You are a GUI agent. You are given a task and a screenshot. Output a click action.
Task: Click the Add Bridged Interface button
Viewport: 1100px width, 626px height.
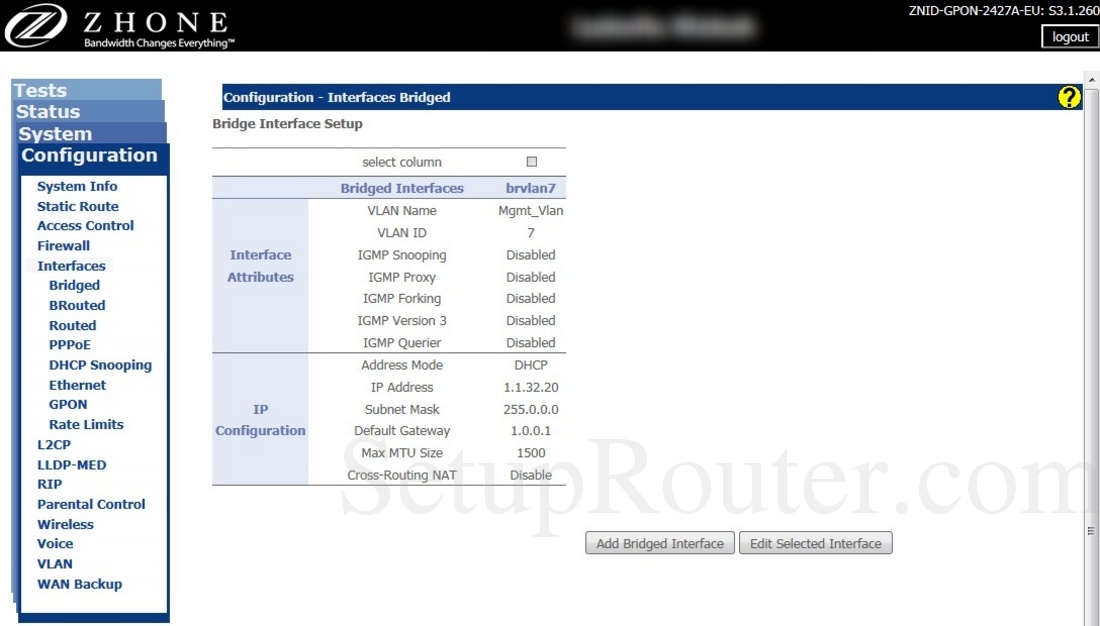659,543
